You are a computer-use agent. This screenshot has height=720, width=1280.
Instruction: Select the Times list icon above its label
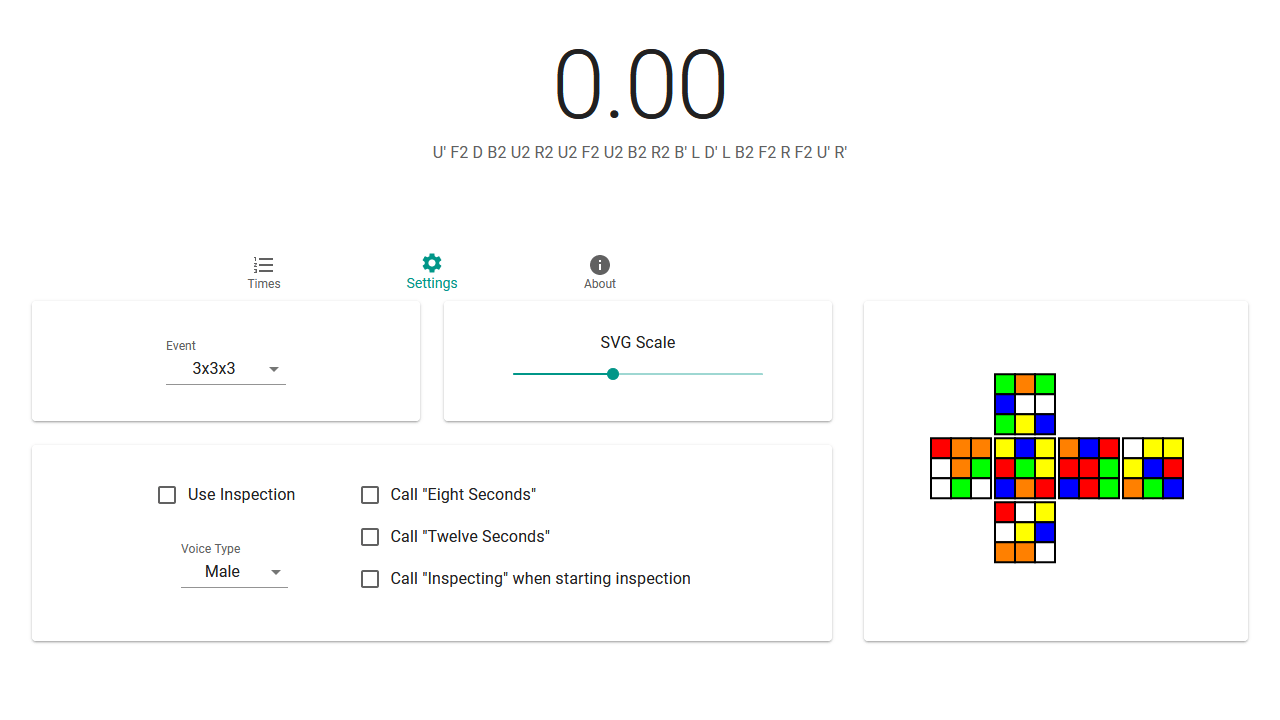click(x=263, y=265)
